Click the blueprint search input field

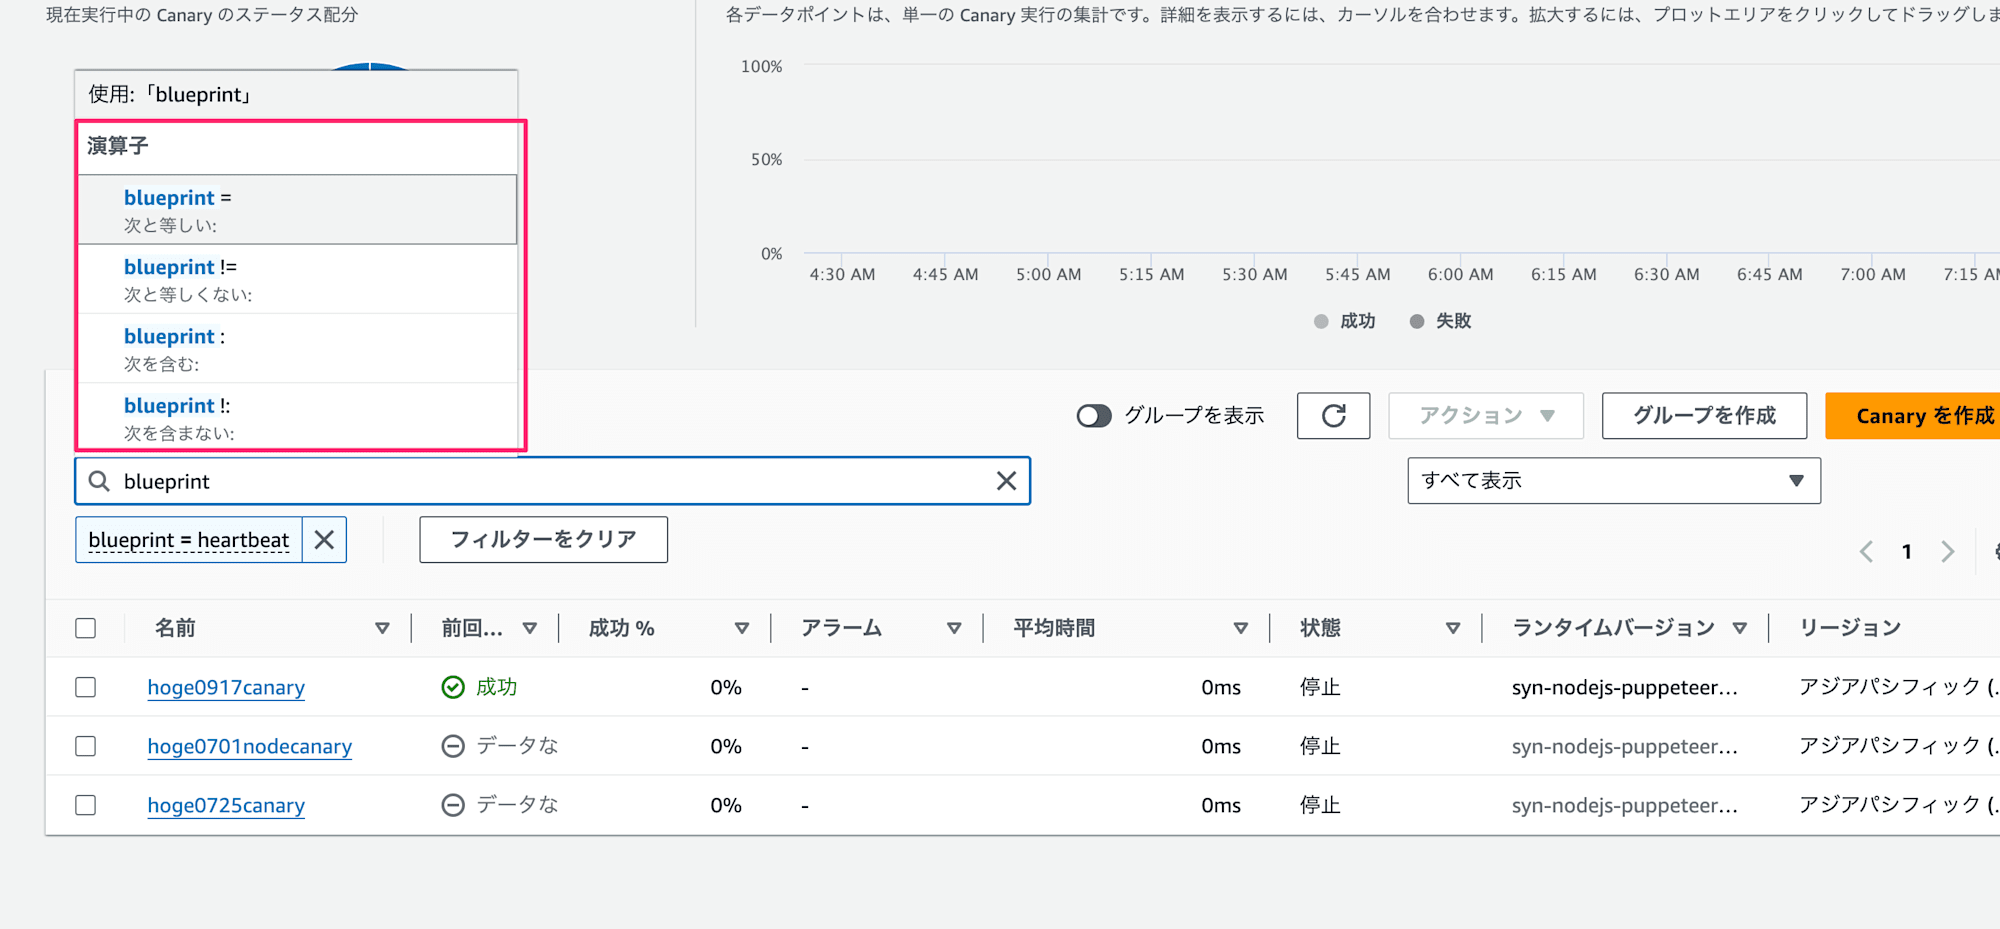tap(552, 481)
